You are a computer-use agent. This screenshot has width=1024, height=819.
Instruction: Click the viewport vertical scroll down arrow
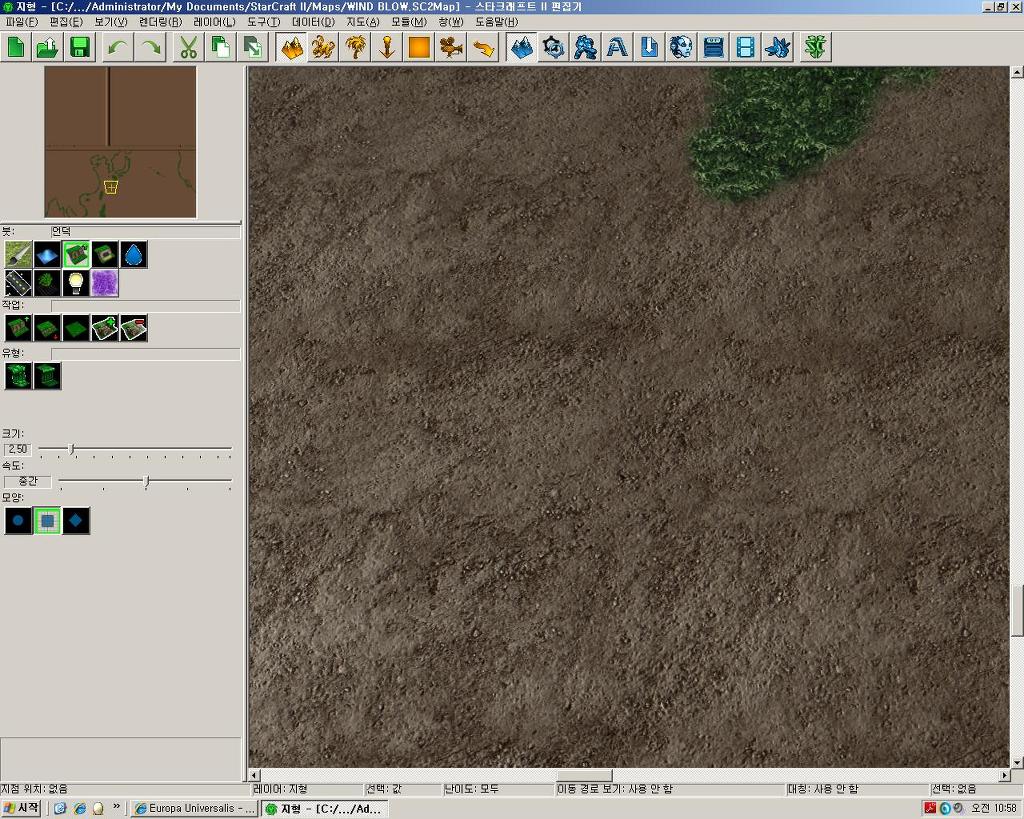coord(1017,762)
